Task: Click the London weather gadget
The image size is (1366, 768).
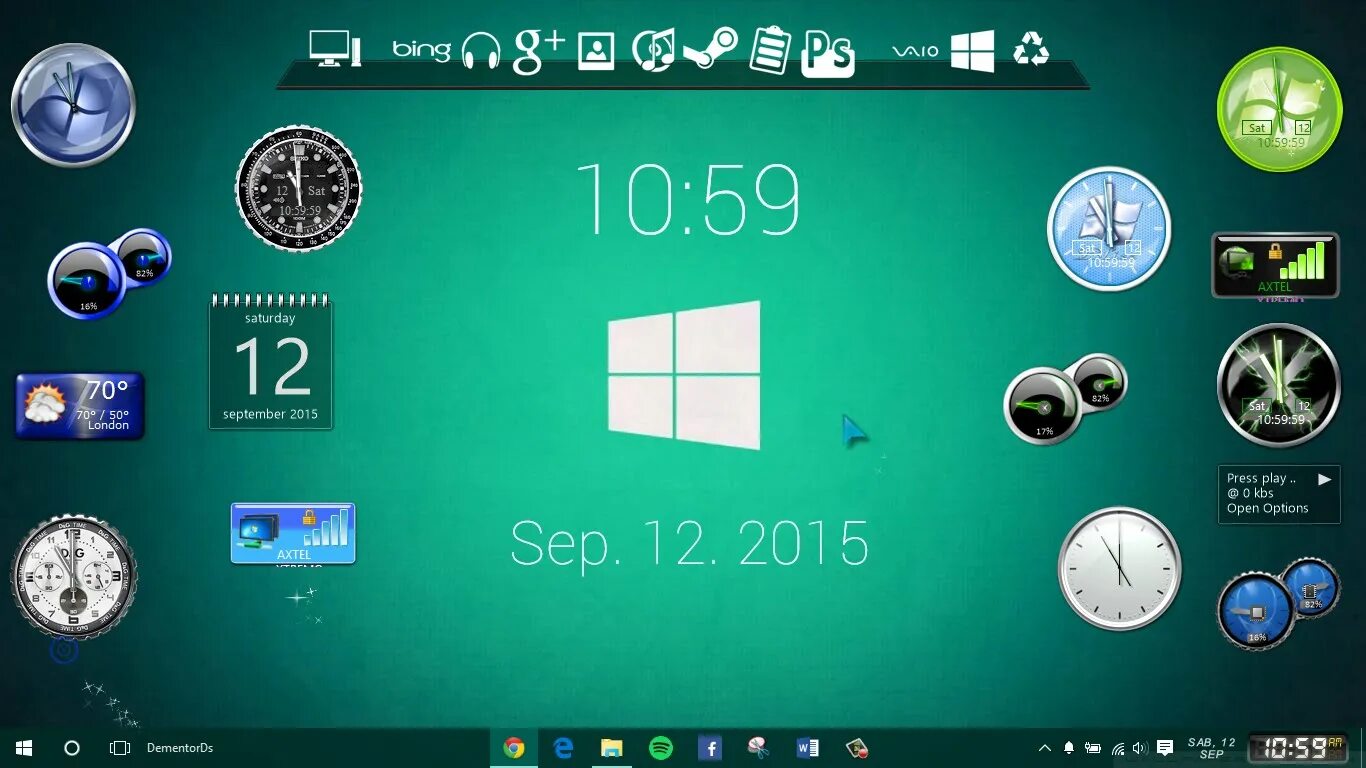Action: click(x=80, y=406)
